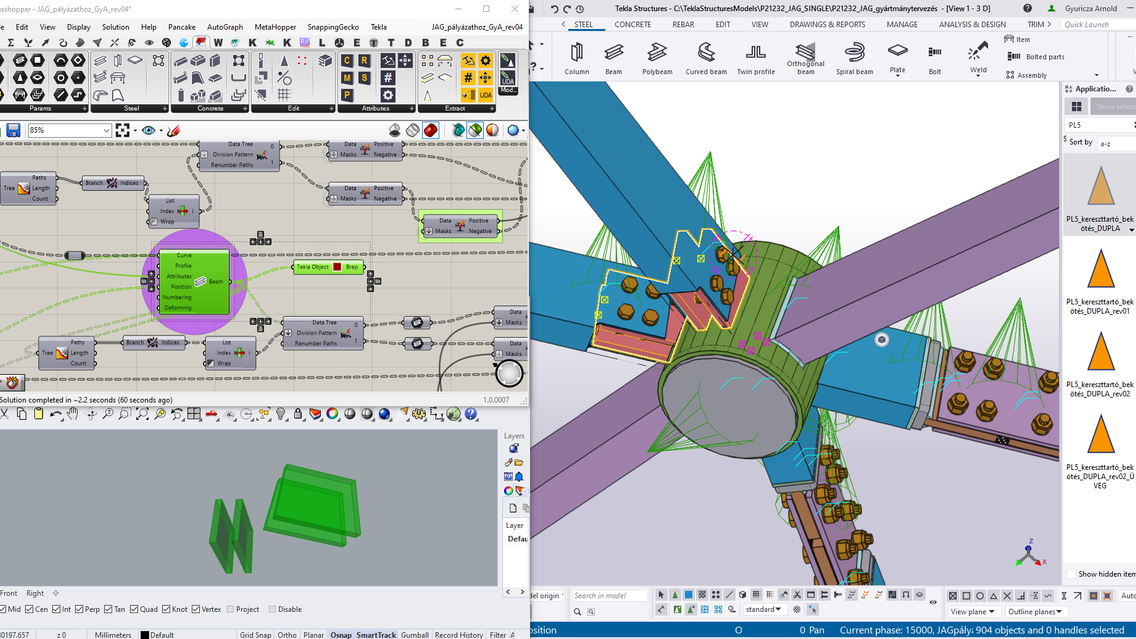Open Tekla help question mark icon
This screenshot has width=1136, height=639.
click(x=1027, y=9)
